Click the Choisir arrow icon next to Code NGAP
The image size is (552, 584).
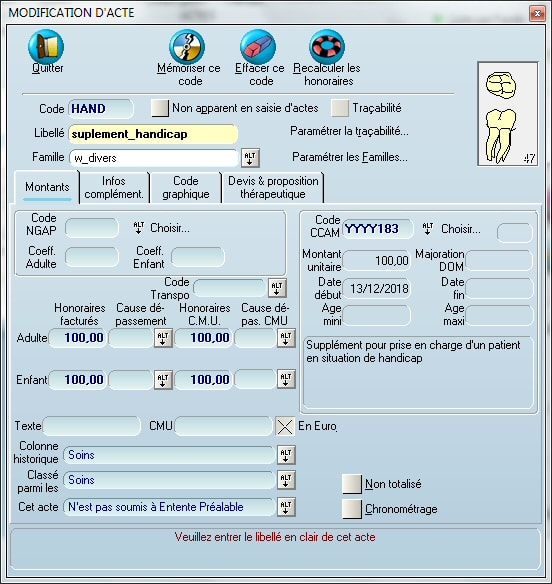[x=139, y=228]
